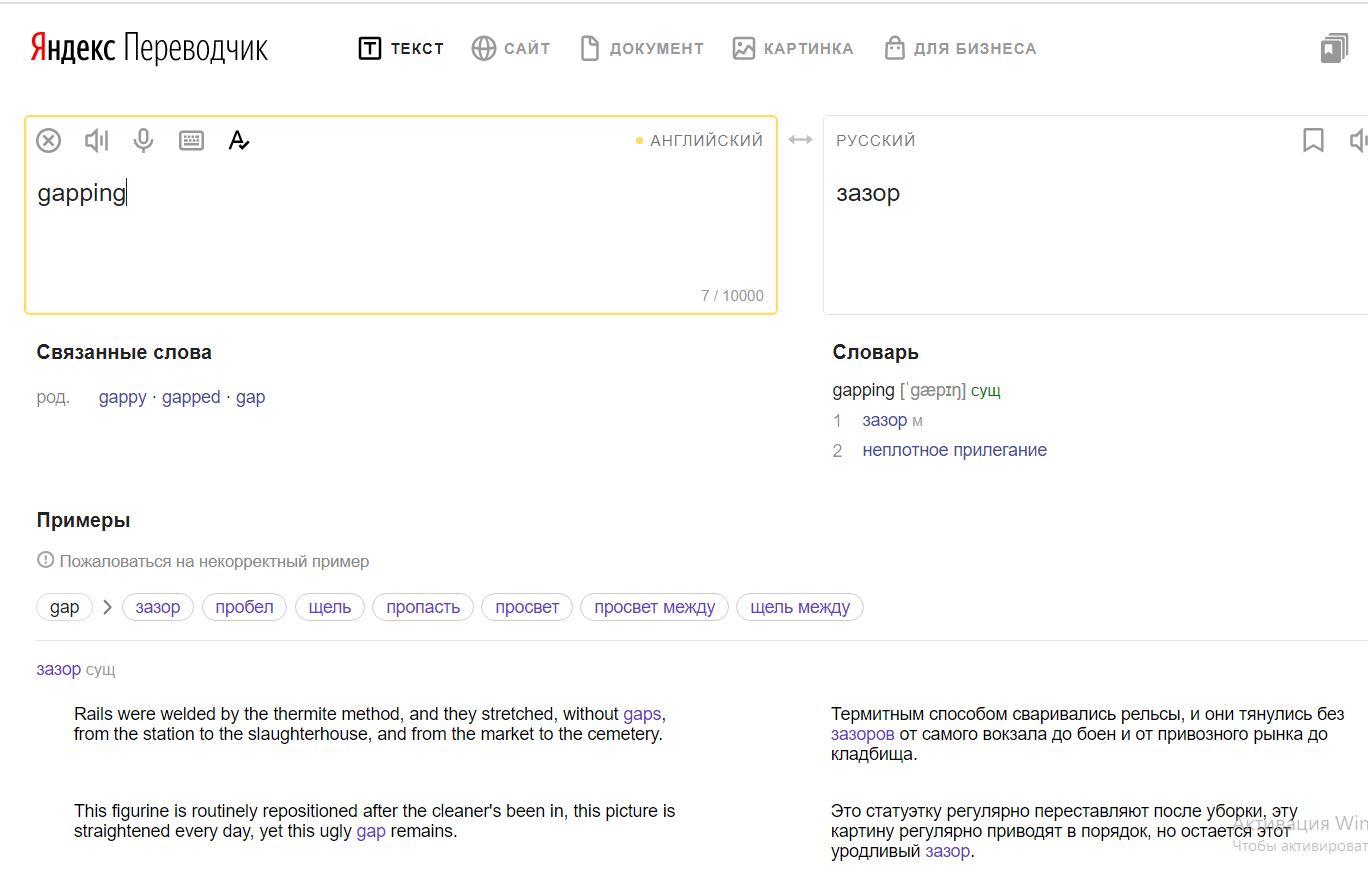Open dictionary entry неплотное прилегание
The image size is (1368, 874).
[x=954, y=450]
